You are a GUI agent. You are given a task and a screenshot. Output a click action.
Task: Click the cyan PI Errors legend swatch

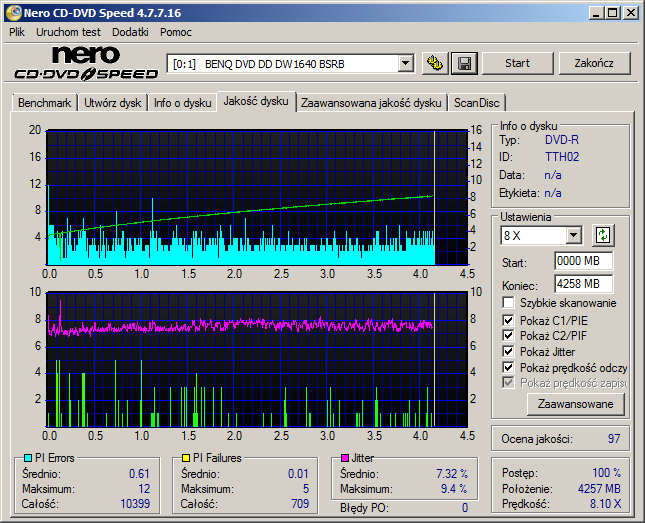[x=28, y=458]
